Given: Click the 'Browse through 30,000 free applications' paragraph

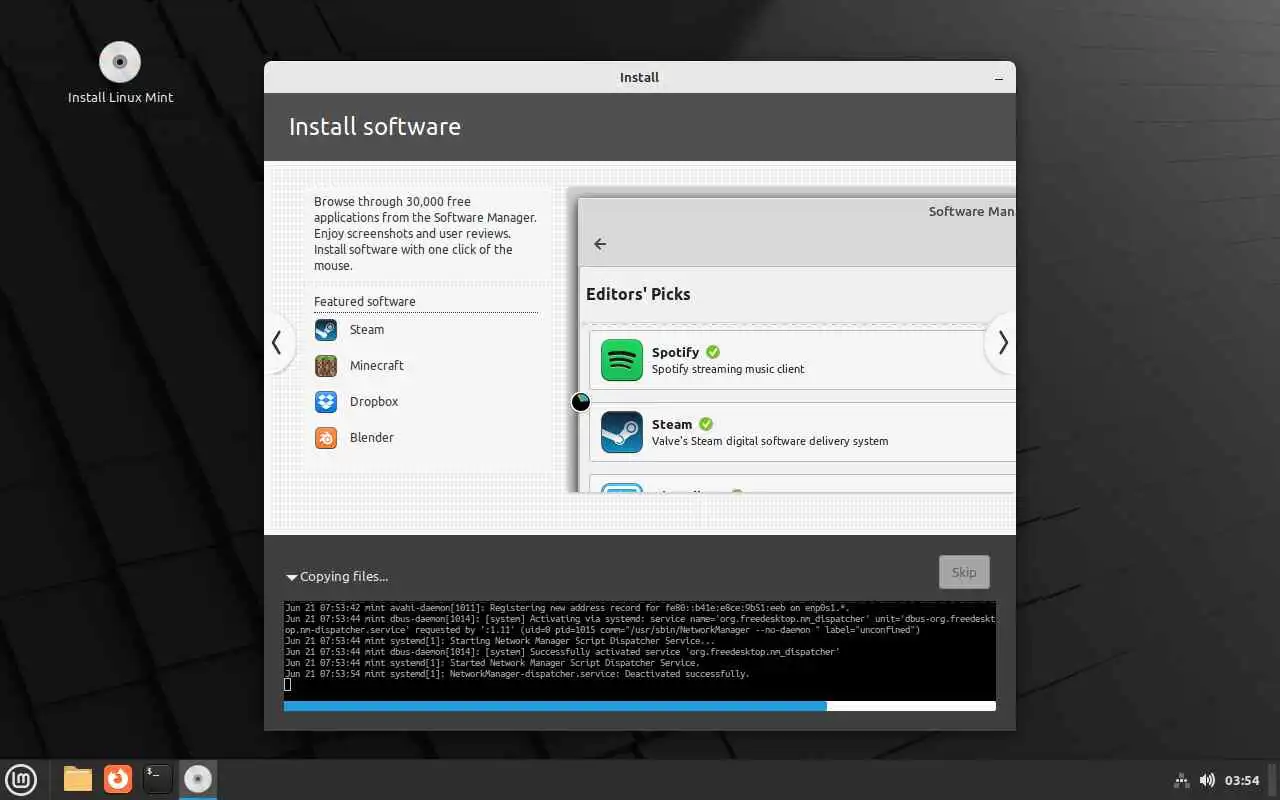Looking at the screenshot, I should [426, 234].
